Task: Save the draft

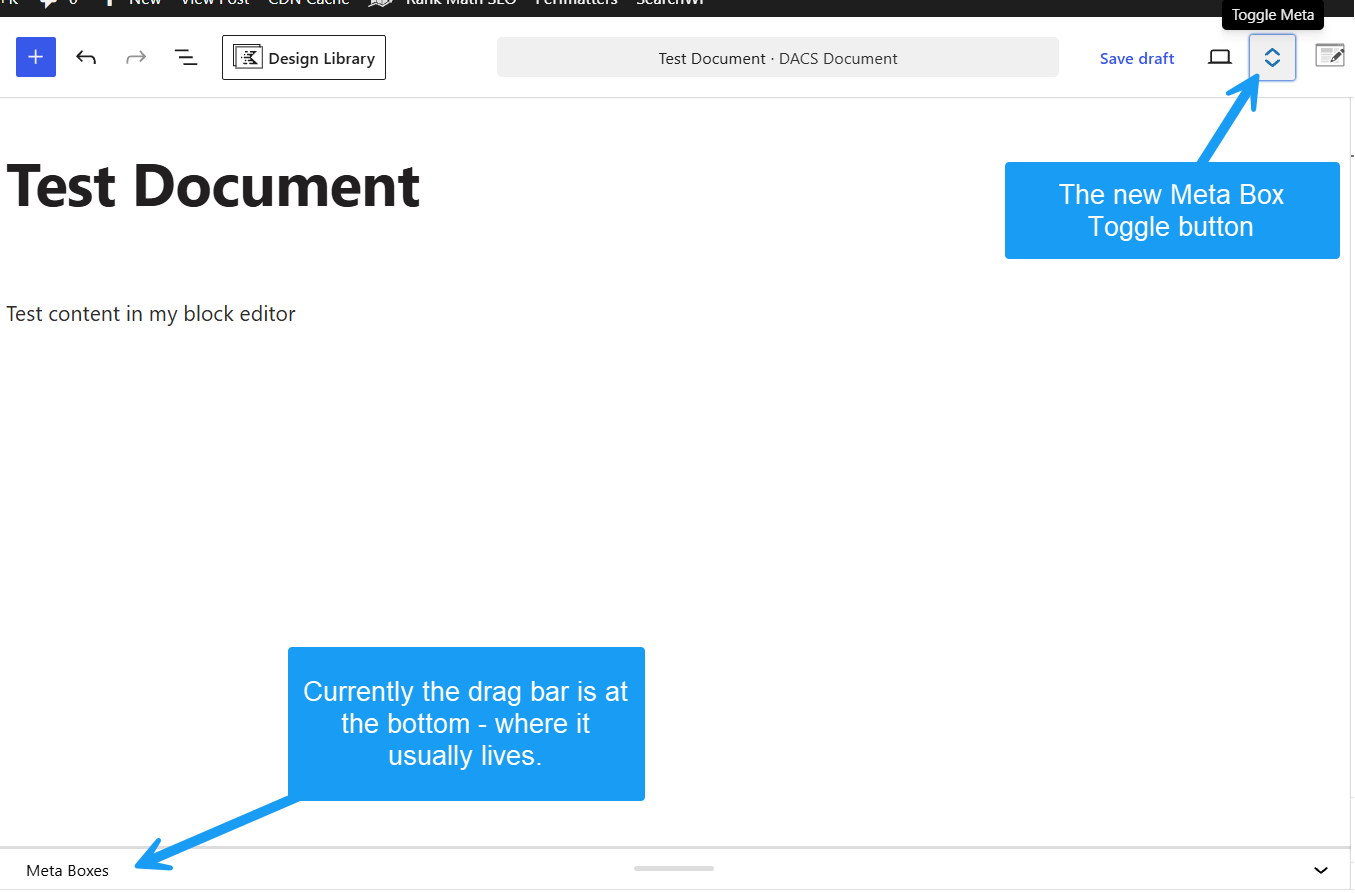Action: pyautogui.click(x=1137, y=58)
